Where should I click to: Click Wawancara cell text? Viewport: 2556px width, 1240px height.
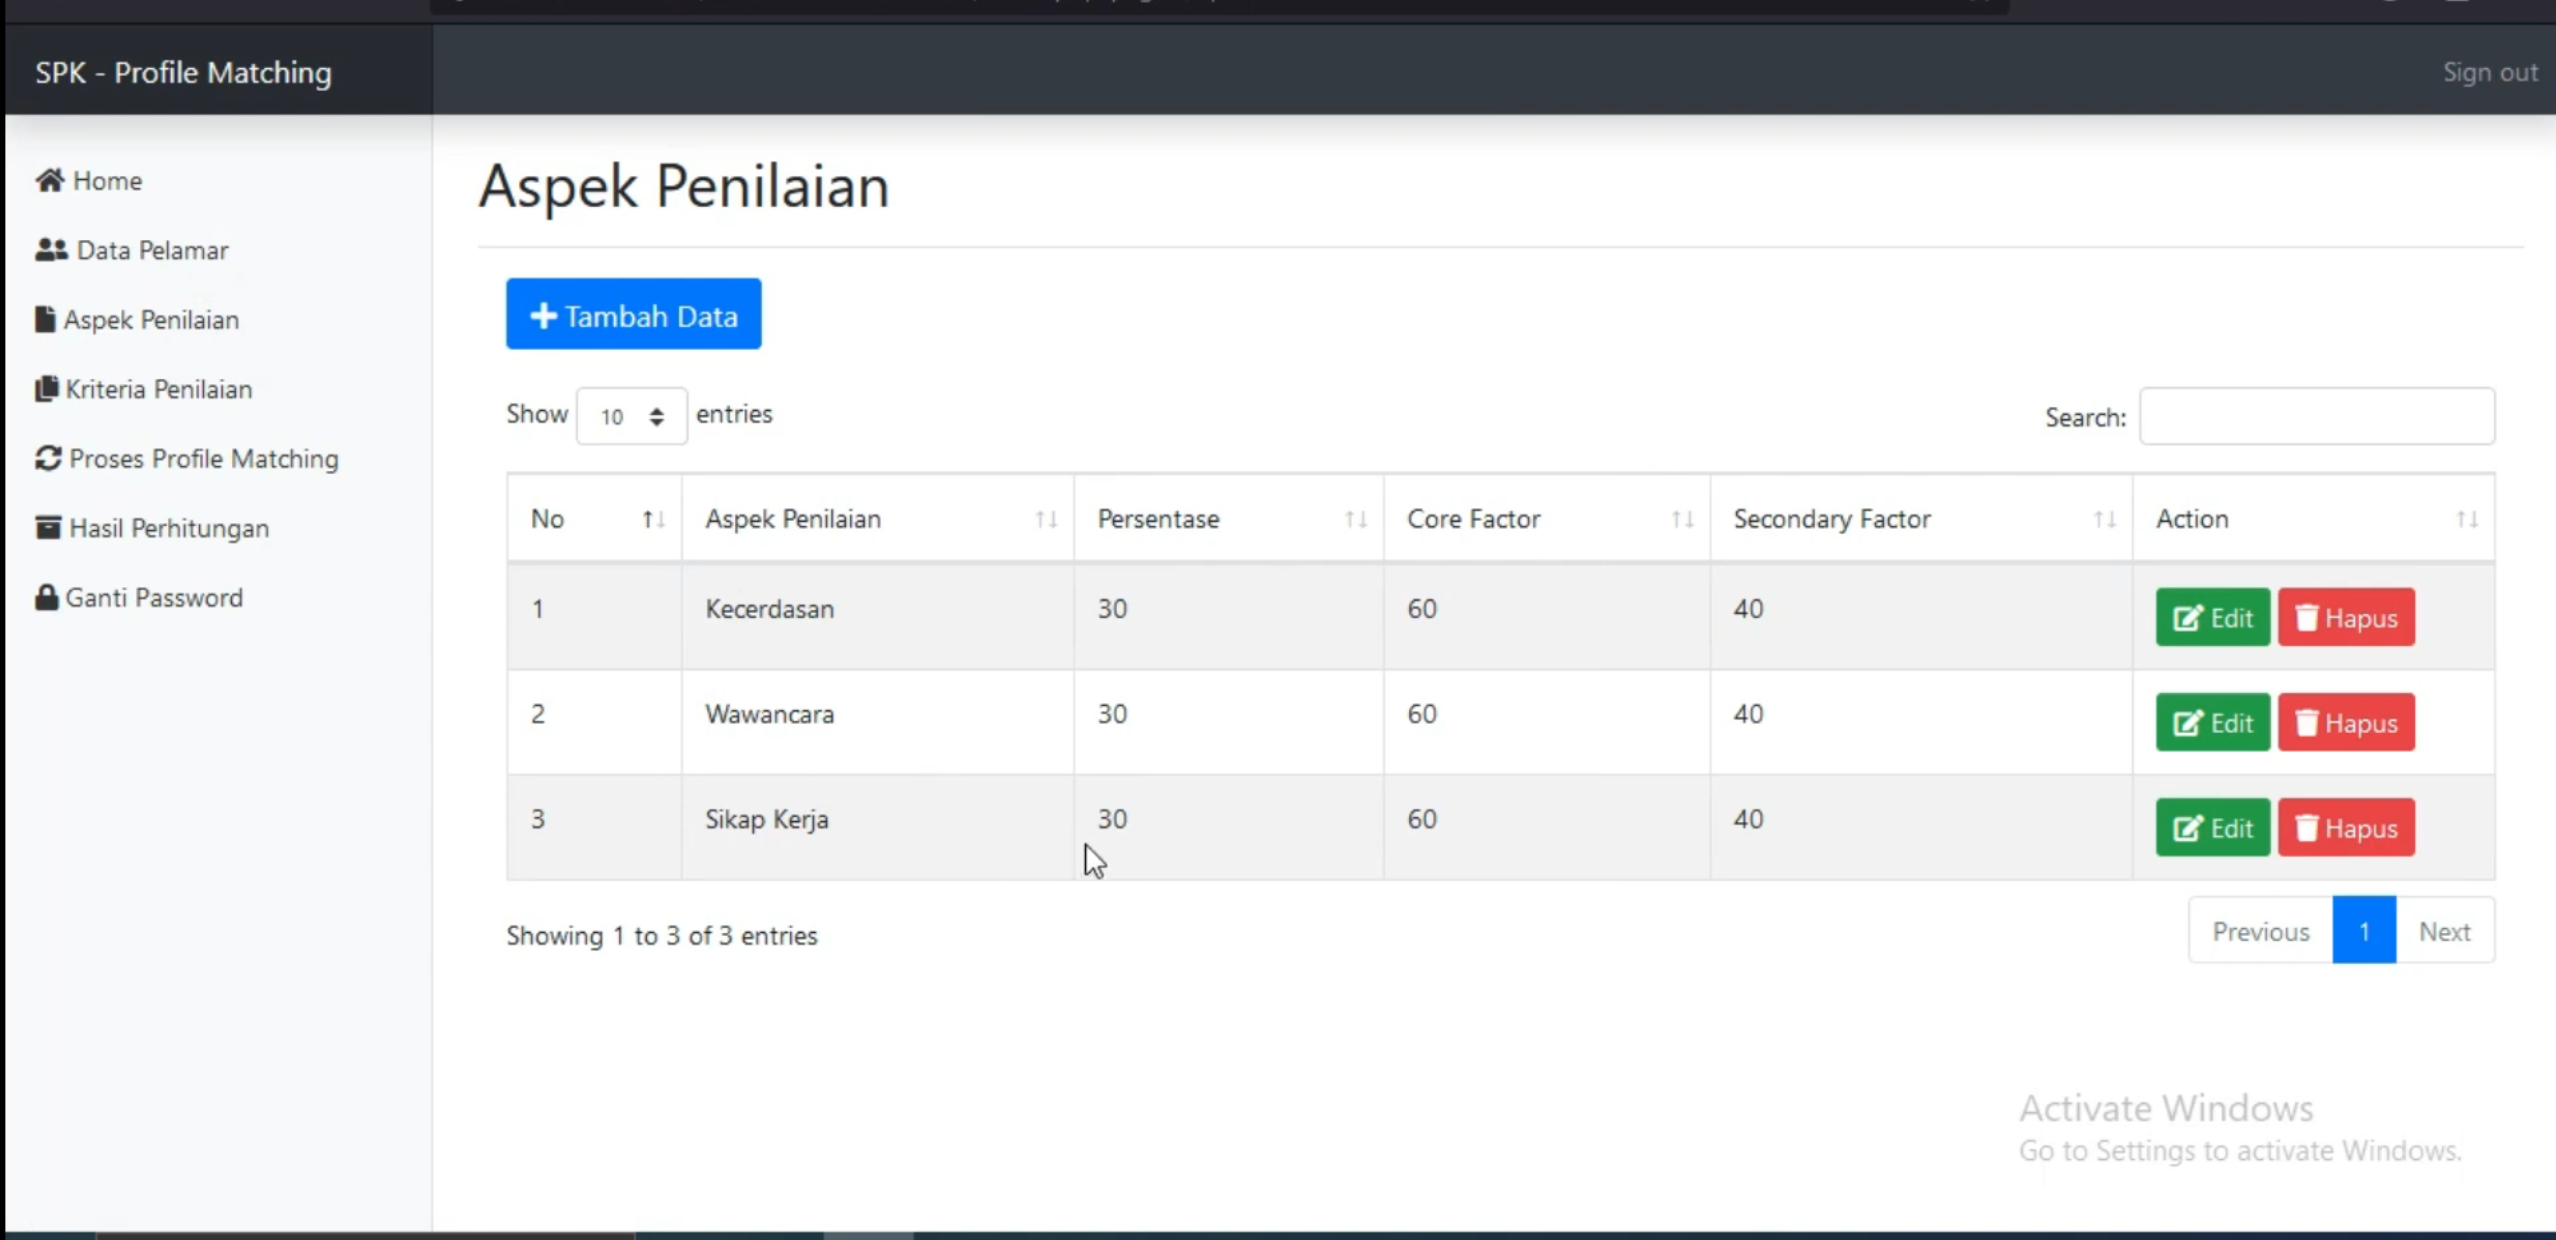(769, 714)
